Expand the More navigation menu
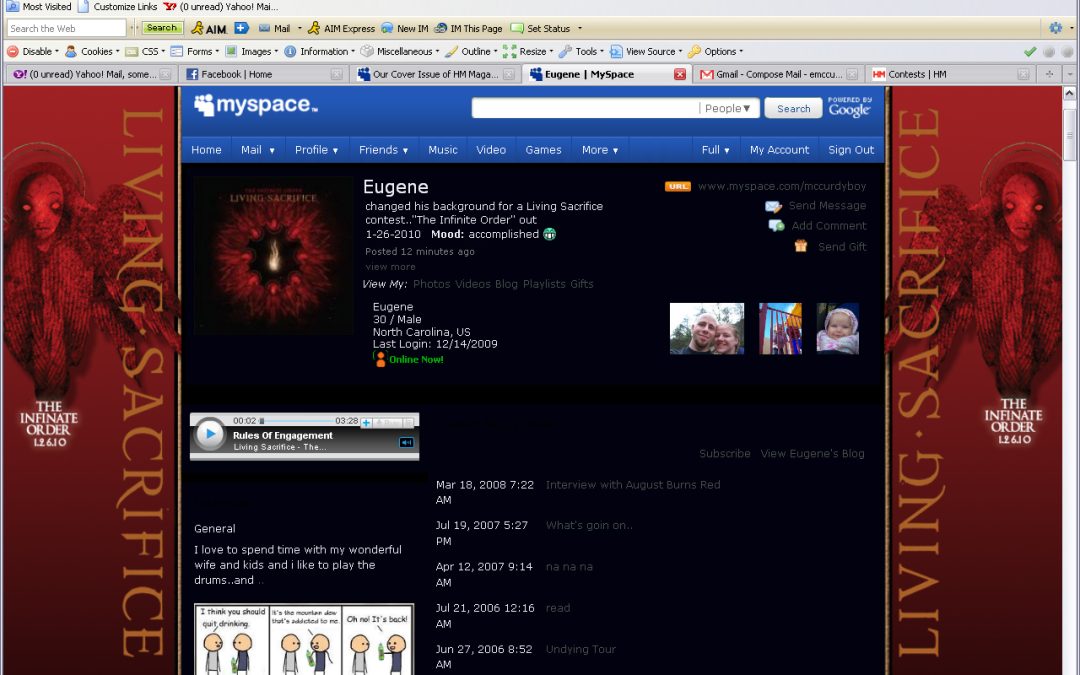The height and width of the screenshot is (675, 1080). click(x=600, y=150)
